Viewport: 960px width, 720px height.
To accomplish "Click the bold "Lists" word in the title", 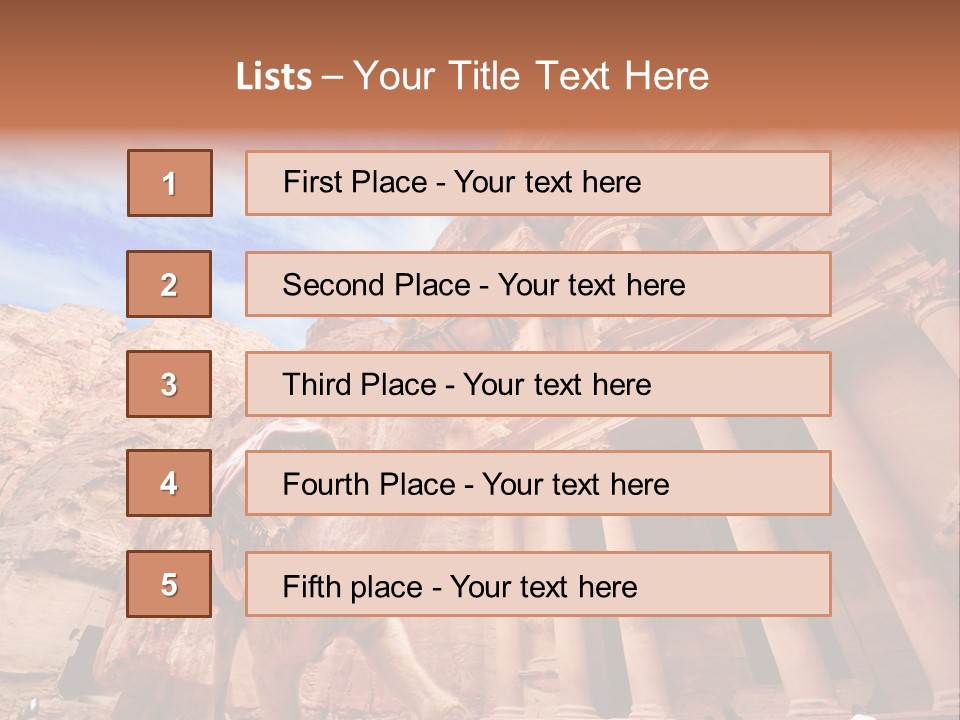I will [x=273, y=77].
